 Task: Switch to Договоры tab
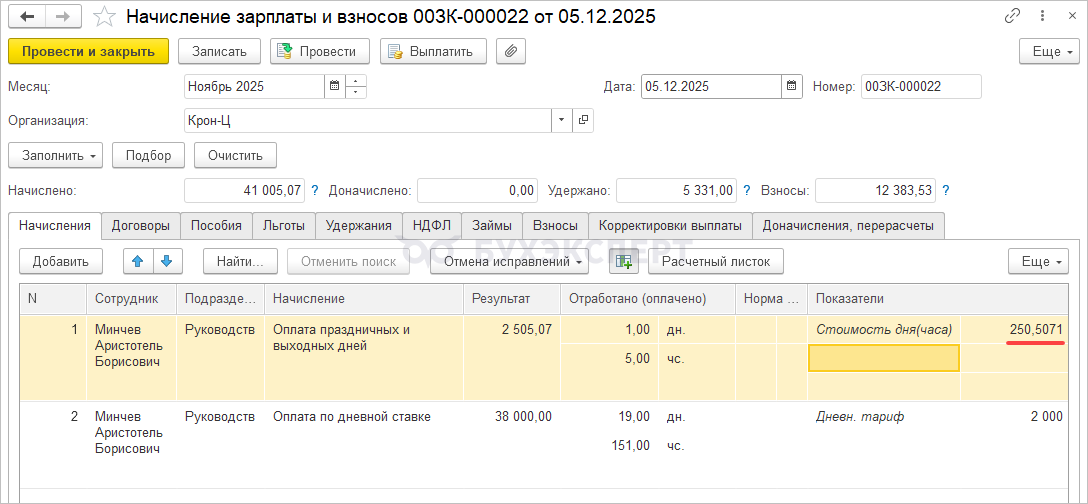141,226
